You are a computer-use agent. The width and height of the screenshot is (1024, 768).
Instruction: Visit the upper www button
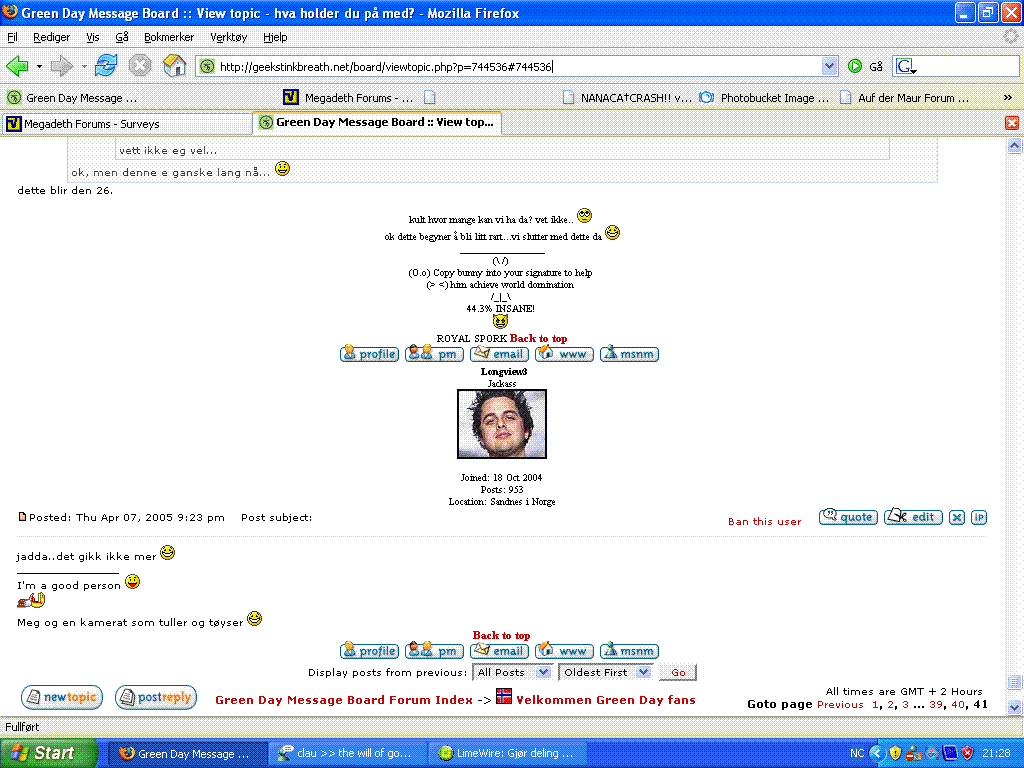[x=564, y=354]
